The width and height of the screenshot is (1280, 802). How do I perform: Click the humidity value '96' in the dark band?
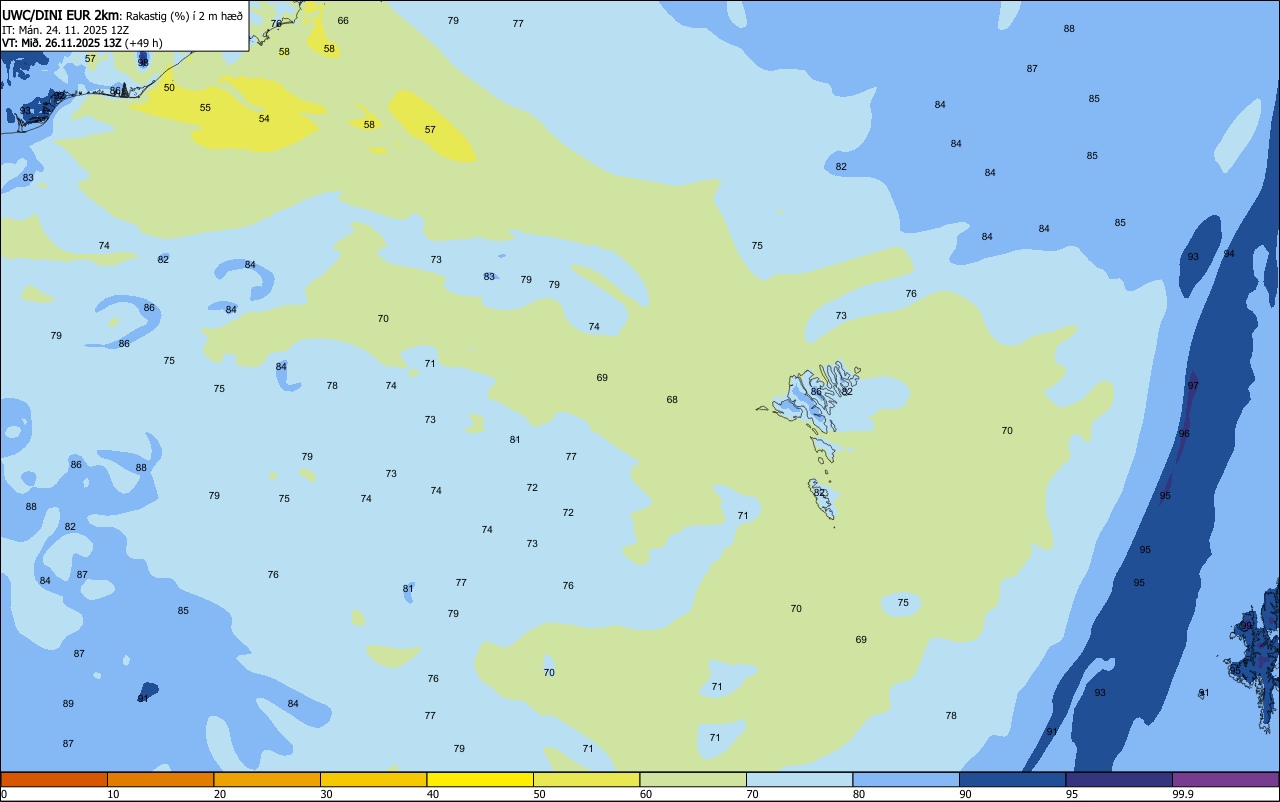click(1184, 434)
